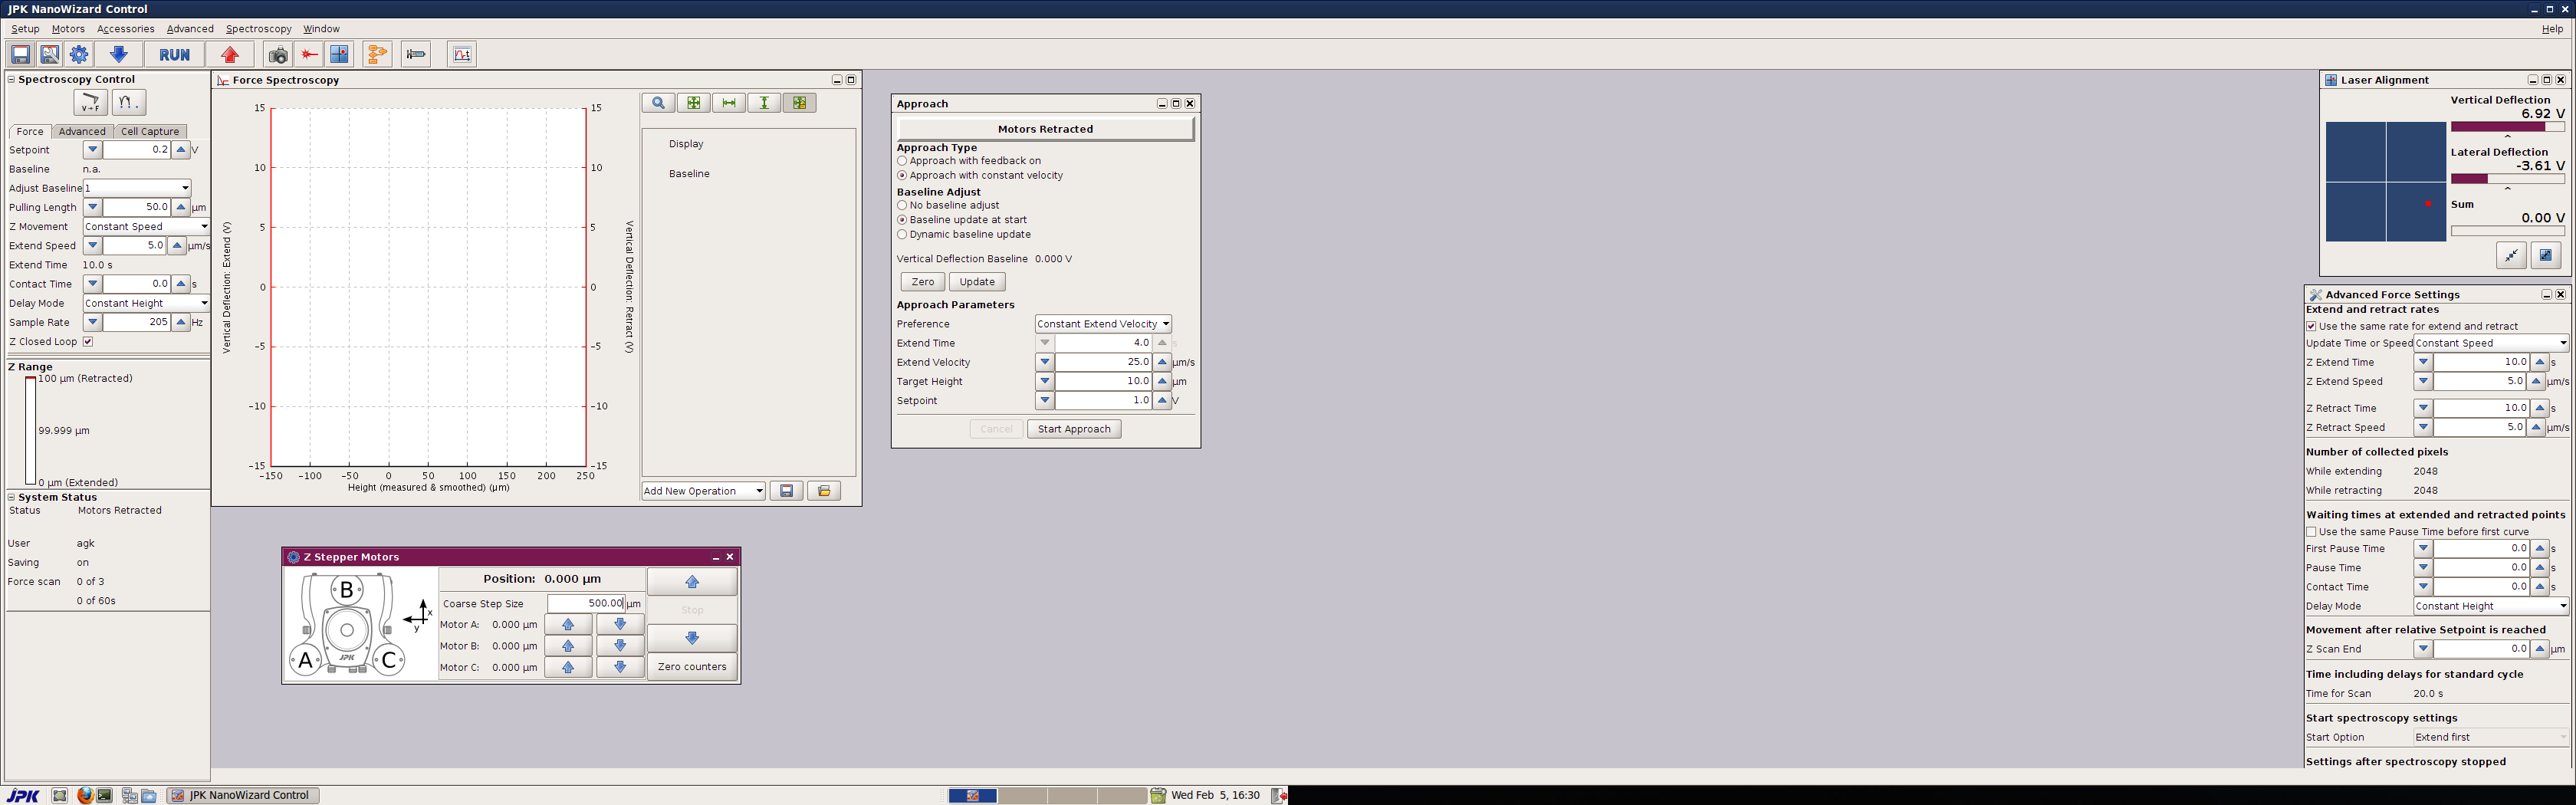Screen dimensions: 2576x805
Task: Toggle the Z Closed Loop checkbox
Action: [x=88, y=342]
